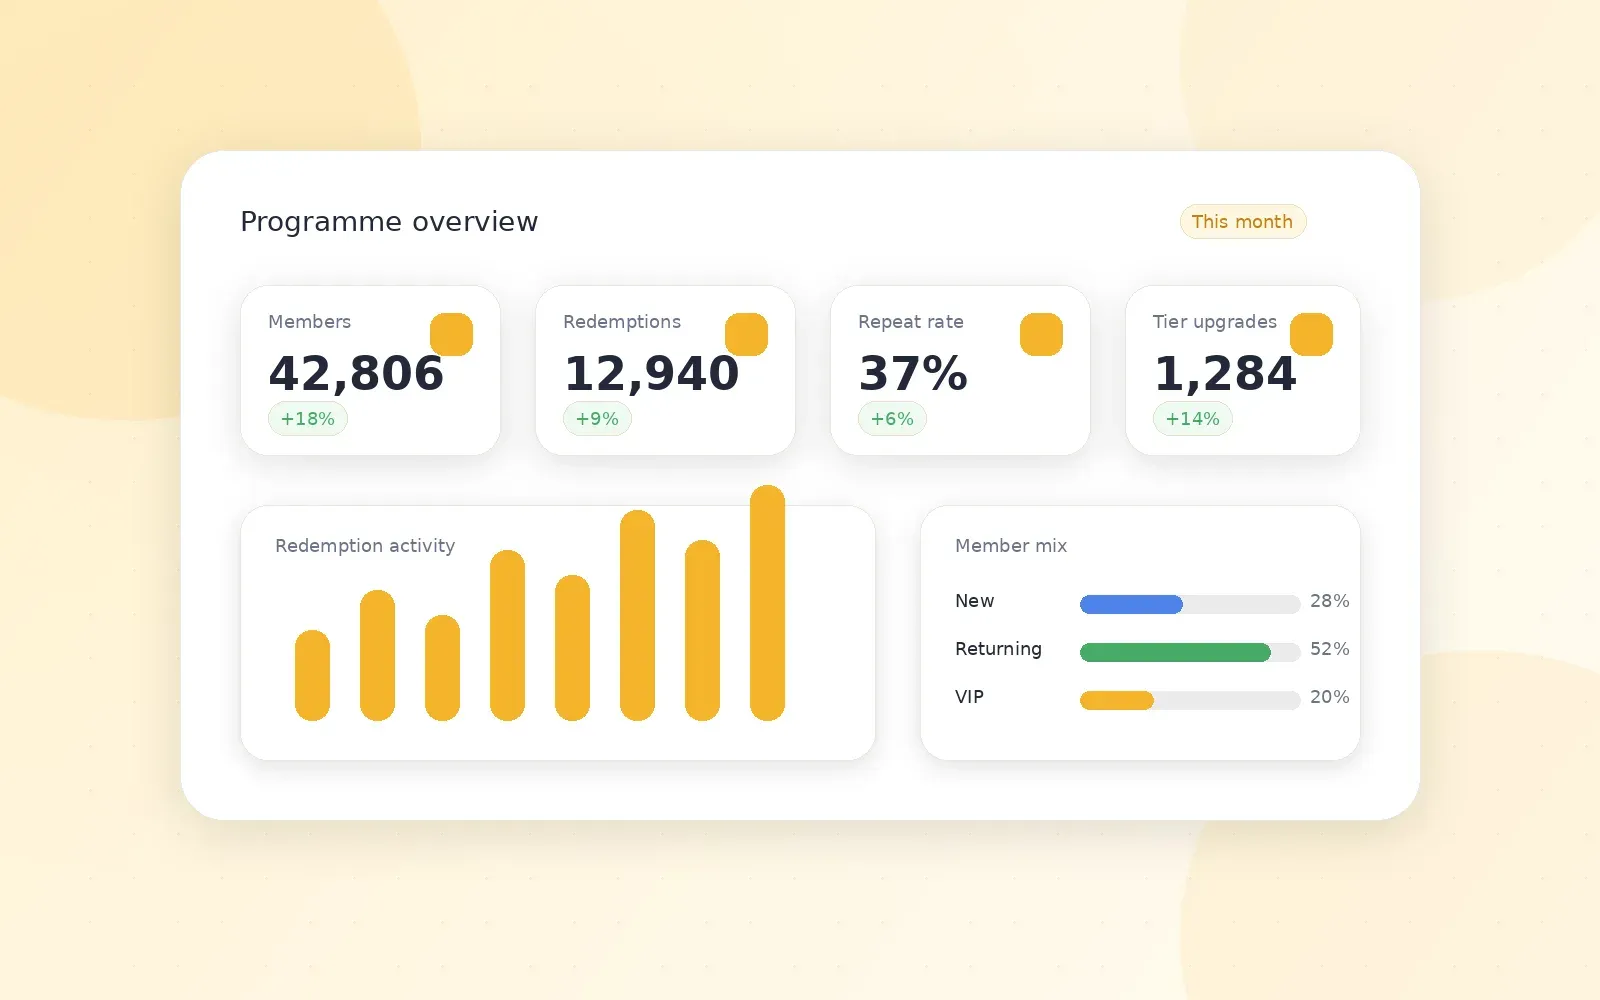
Task: Click the 1,284 Tier upgrades value
Action: pos(1225,374)
